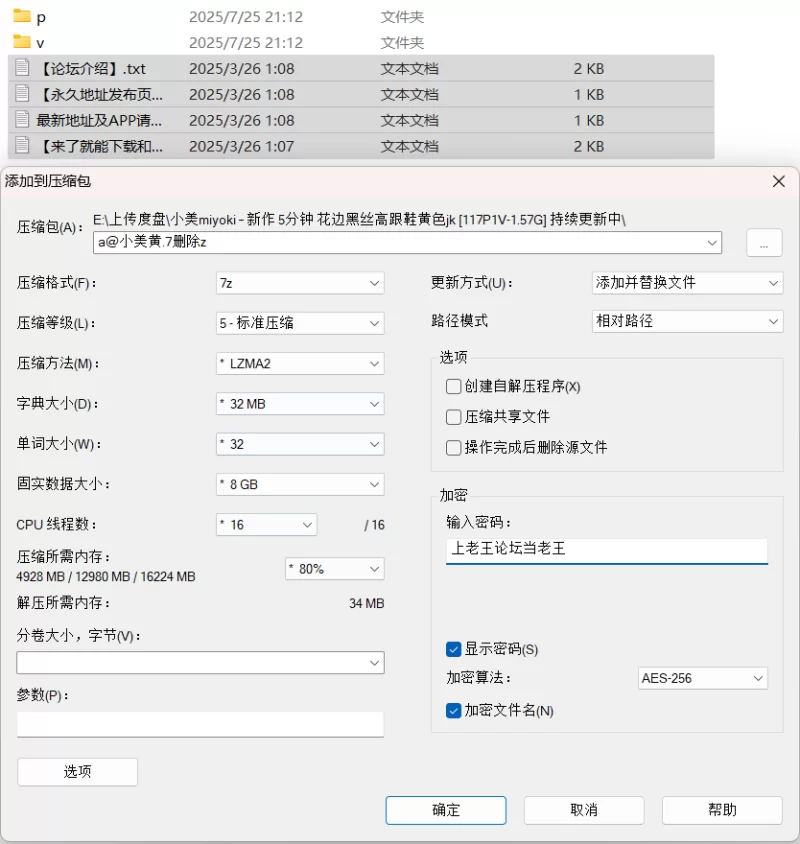Click the 选项 button
Image resolution: width=800 pixels, height=844 pixels.
[77, 772]
